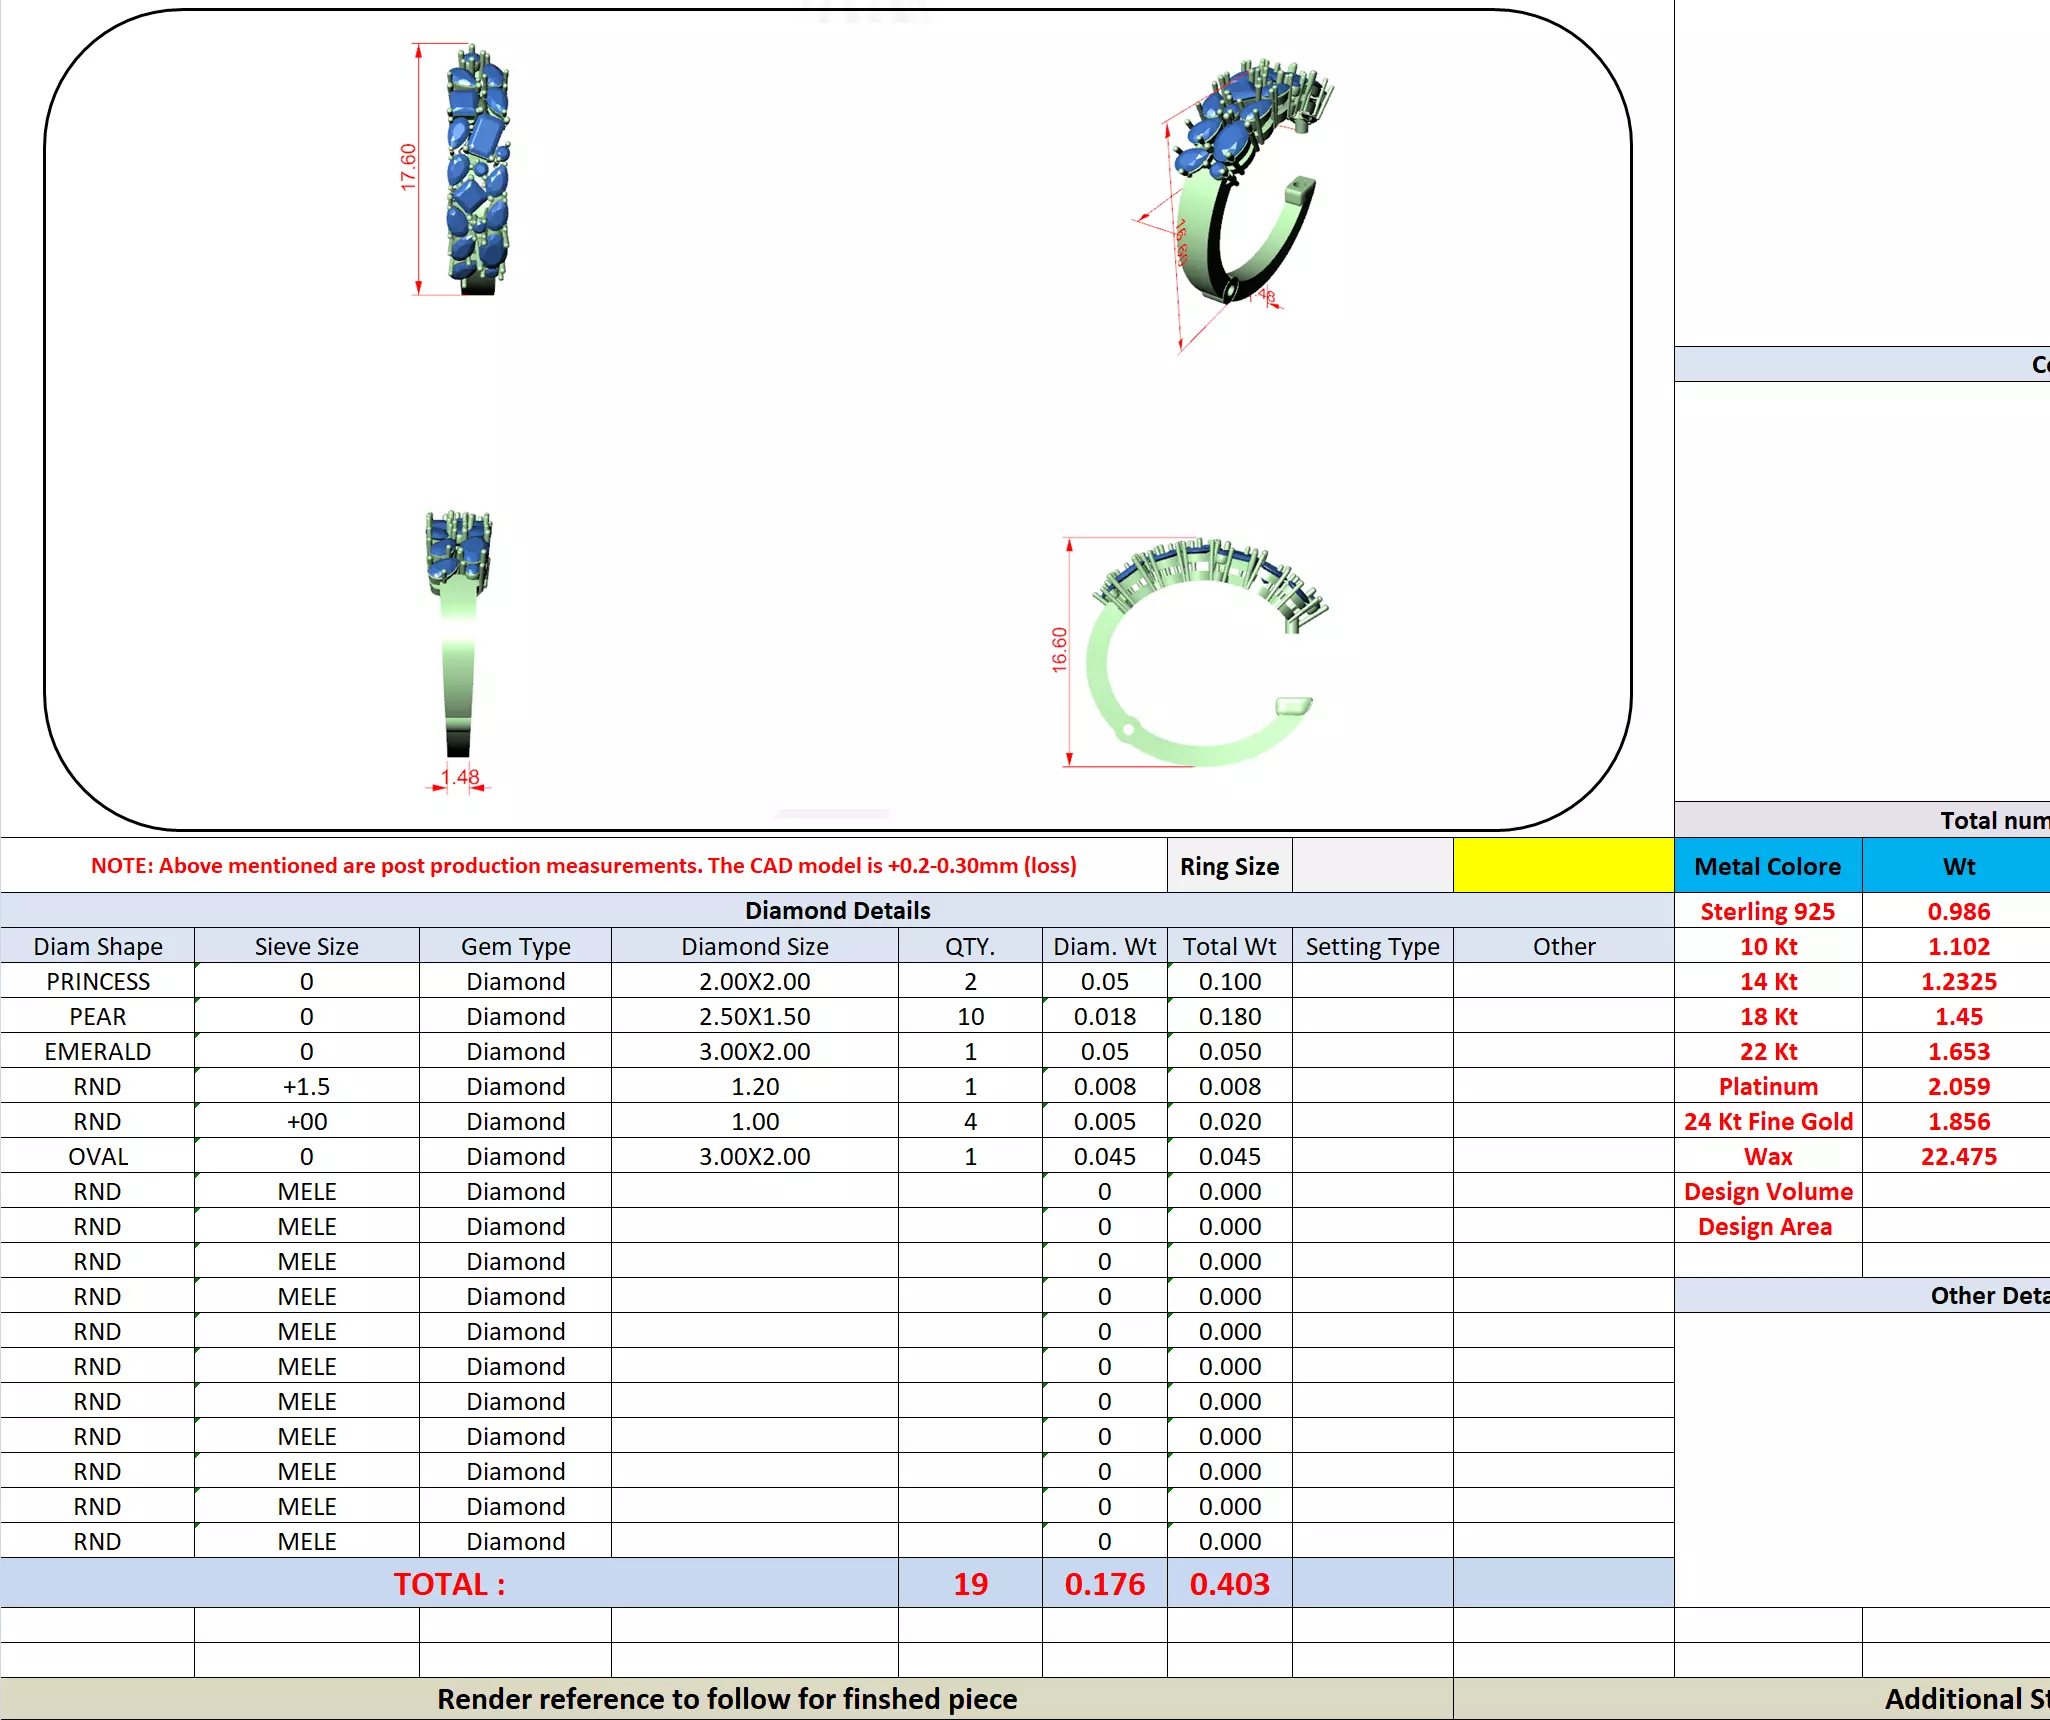Image resolution: width=2050 pixels, height=1720 pixels.
Task: Click the Metal Colore header cell
Action: point(1767,866)
